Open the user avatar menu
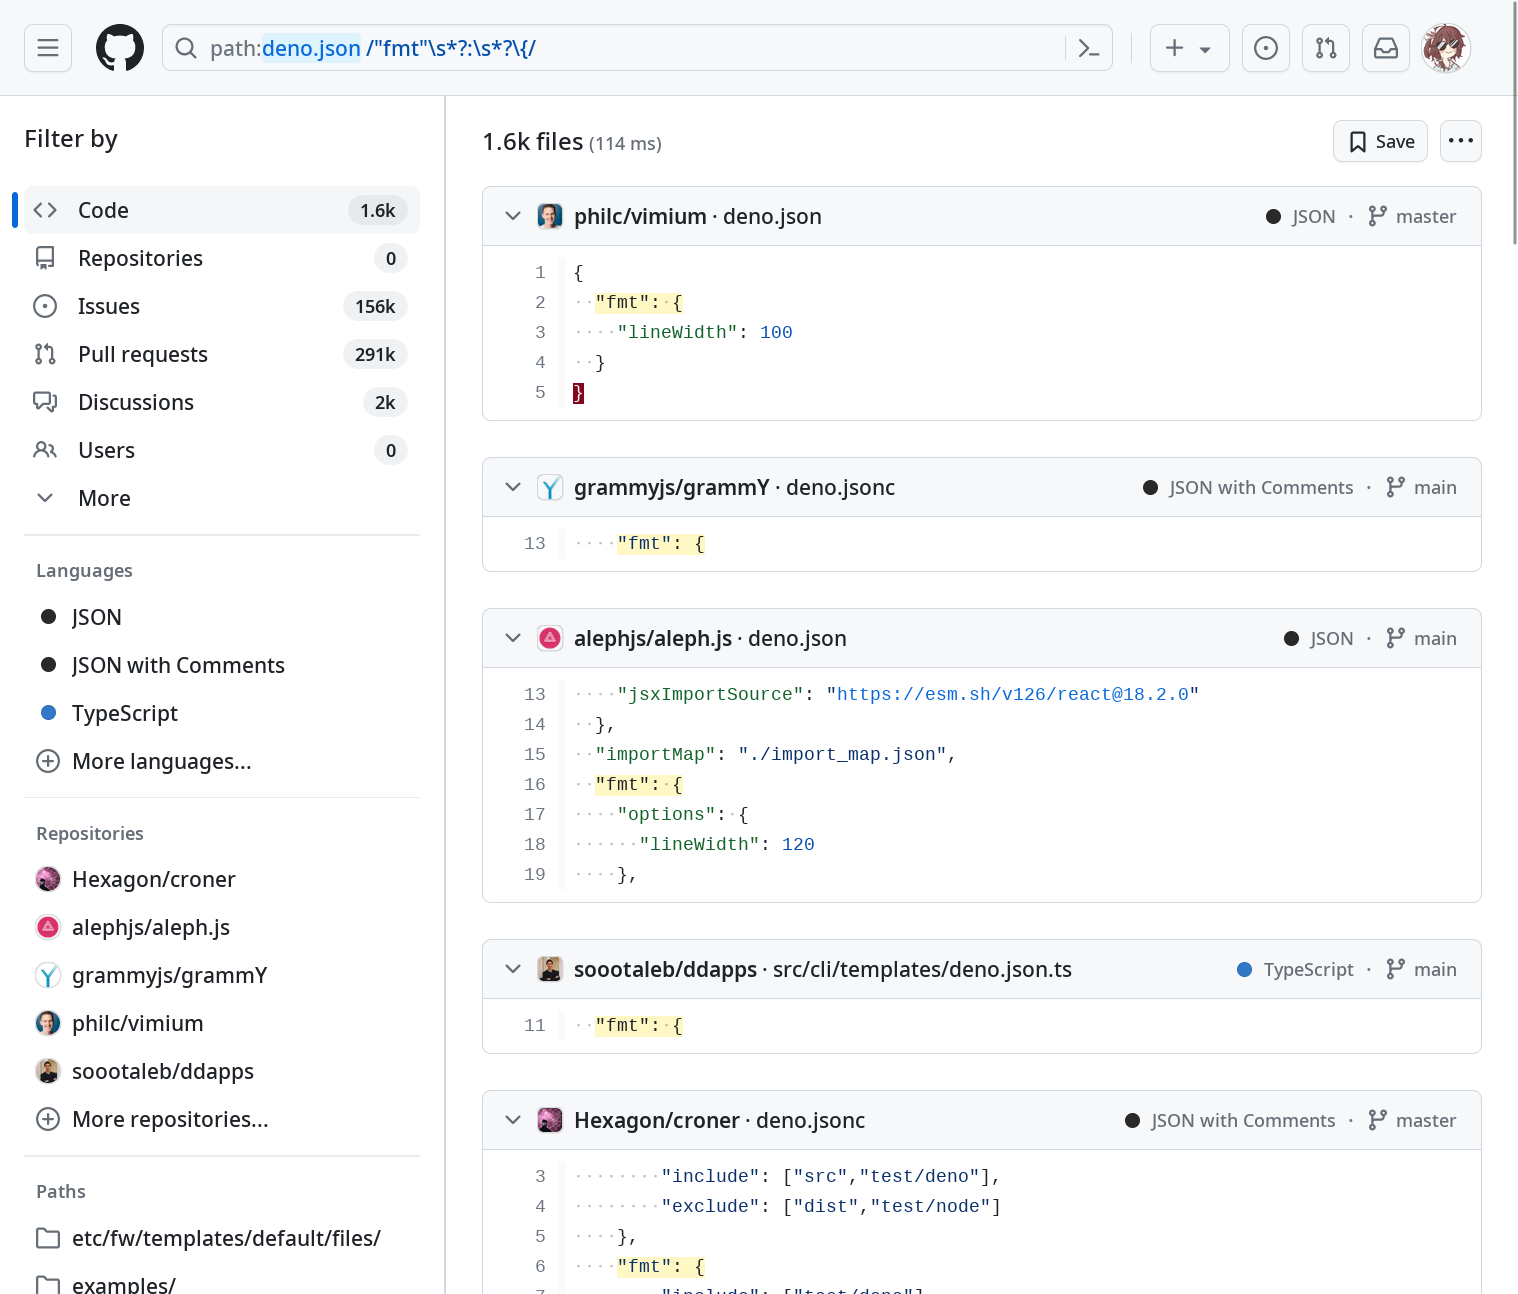Viewport: 1518px width, 1294px height. click(1446, 48)
